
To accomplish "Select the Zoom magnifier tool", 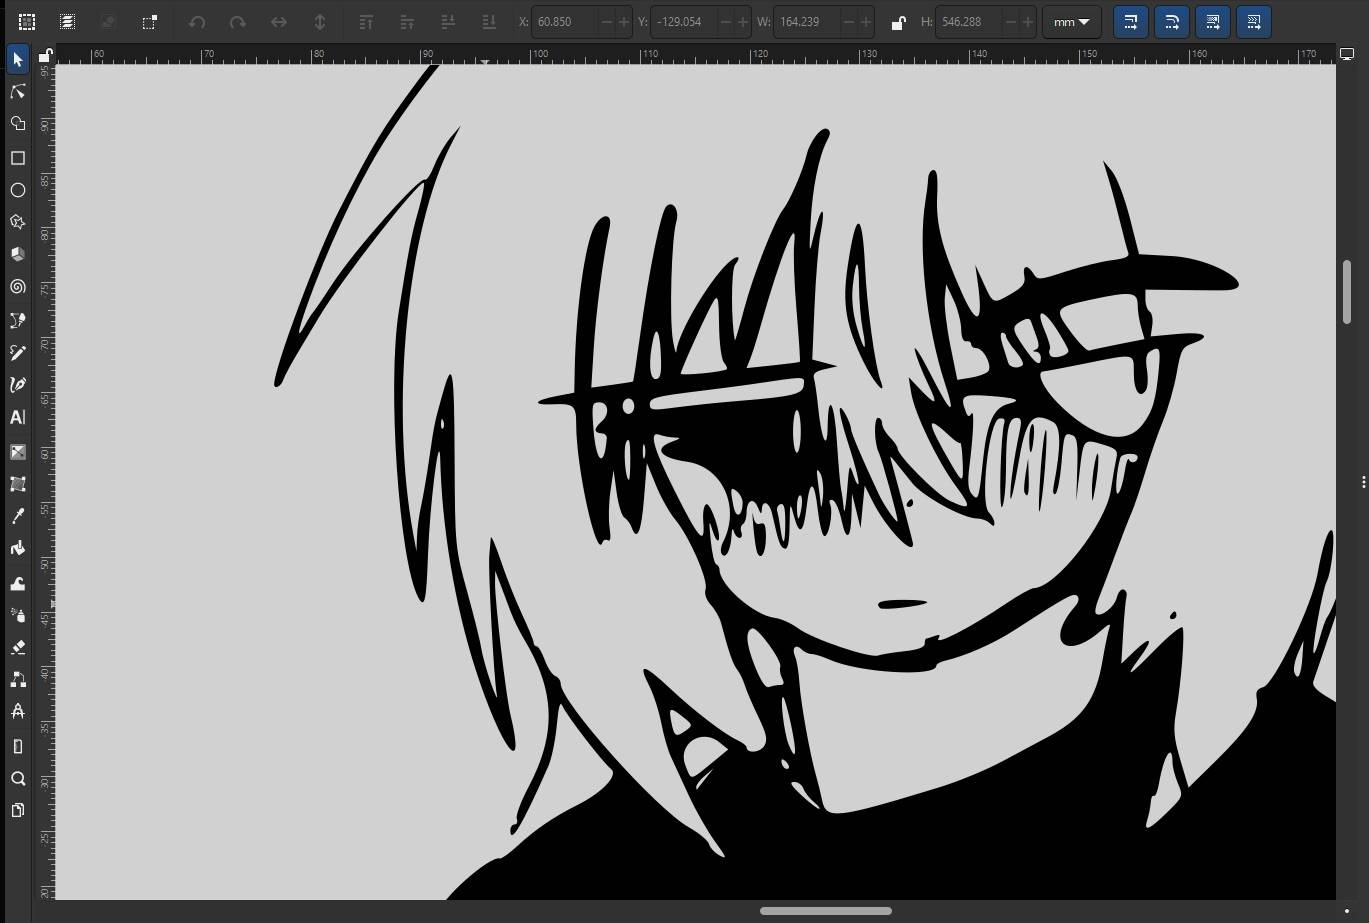I will pos(18,778).
